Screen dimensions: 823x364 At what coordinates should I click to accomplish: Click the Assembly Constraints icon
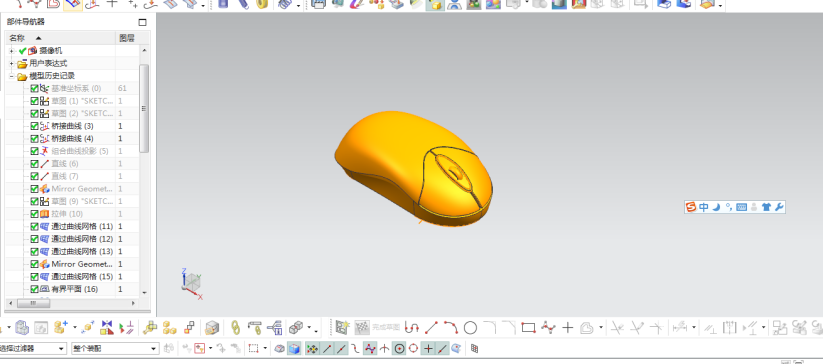126,328
